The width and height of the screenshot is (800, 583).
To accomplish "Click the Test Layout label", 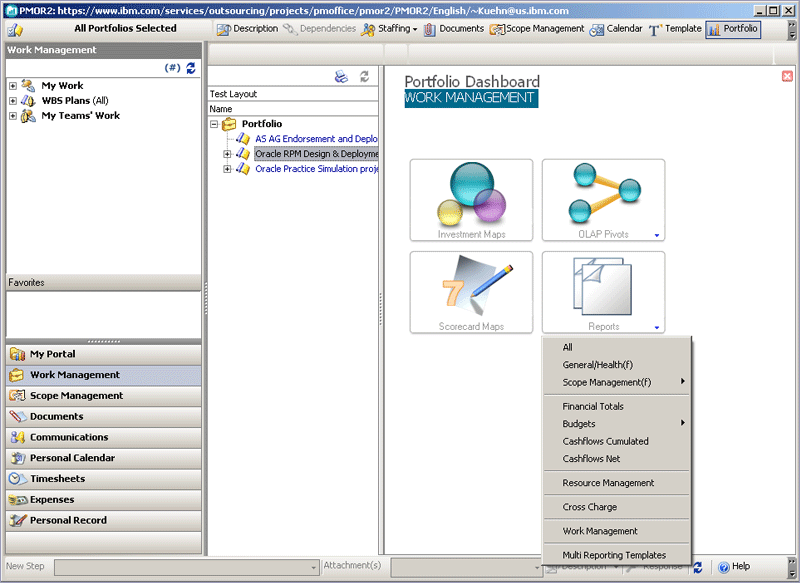I will (233, 94).
